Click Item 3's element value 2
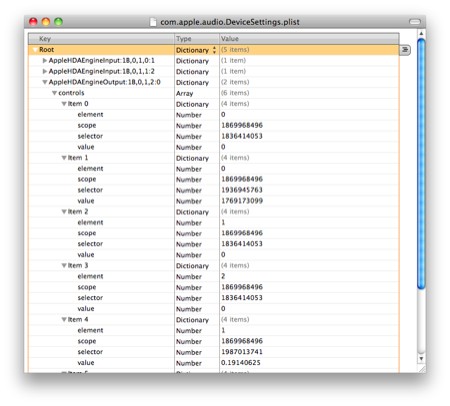The width and height of the screenshot is (450, 406). [x=223, y=276]
